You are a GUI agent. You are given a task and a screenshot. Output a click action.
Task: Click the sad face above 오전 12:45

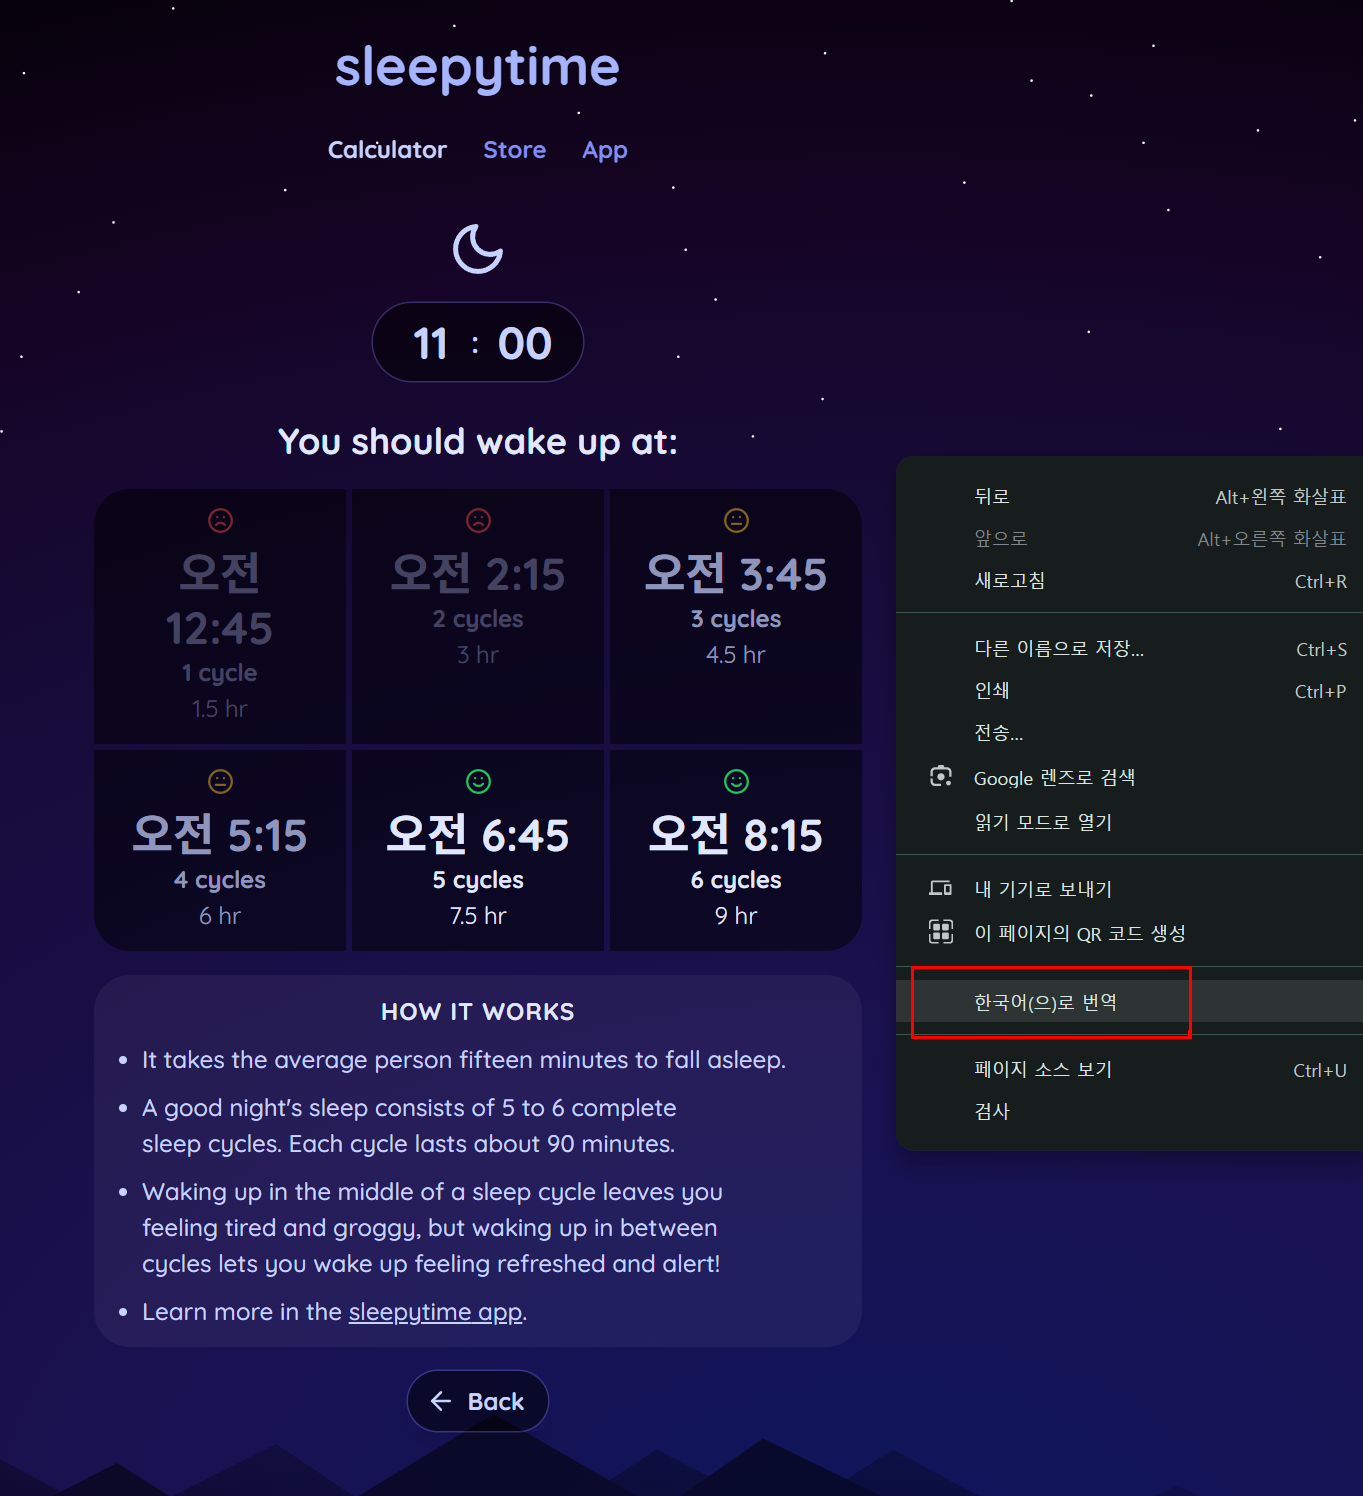tap(220, 520)
